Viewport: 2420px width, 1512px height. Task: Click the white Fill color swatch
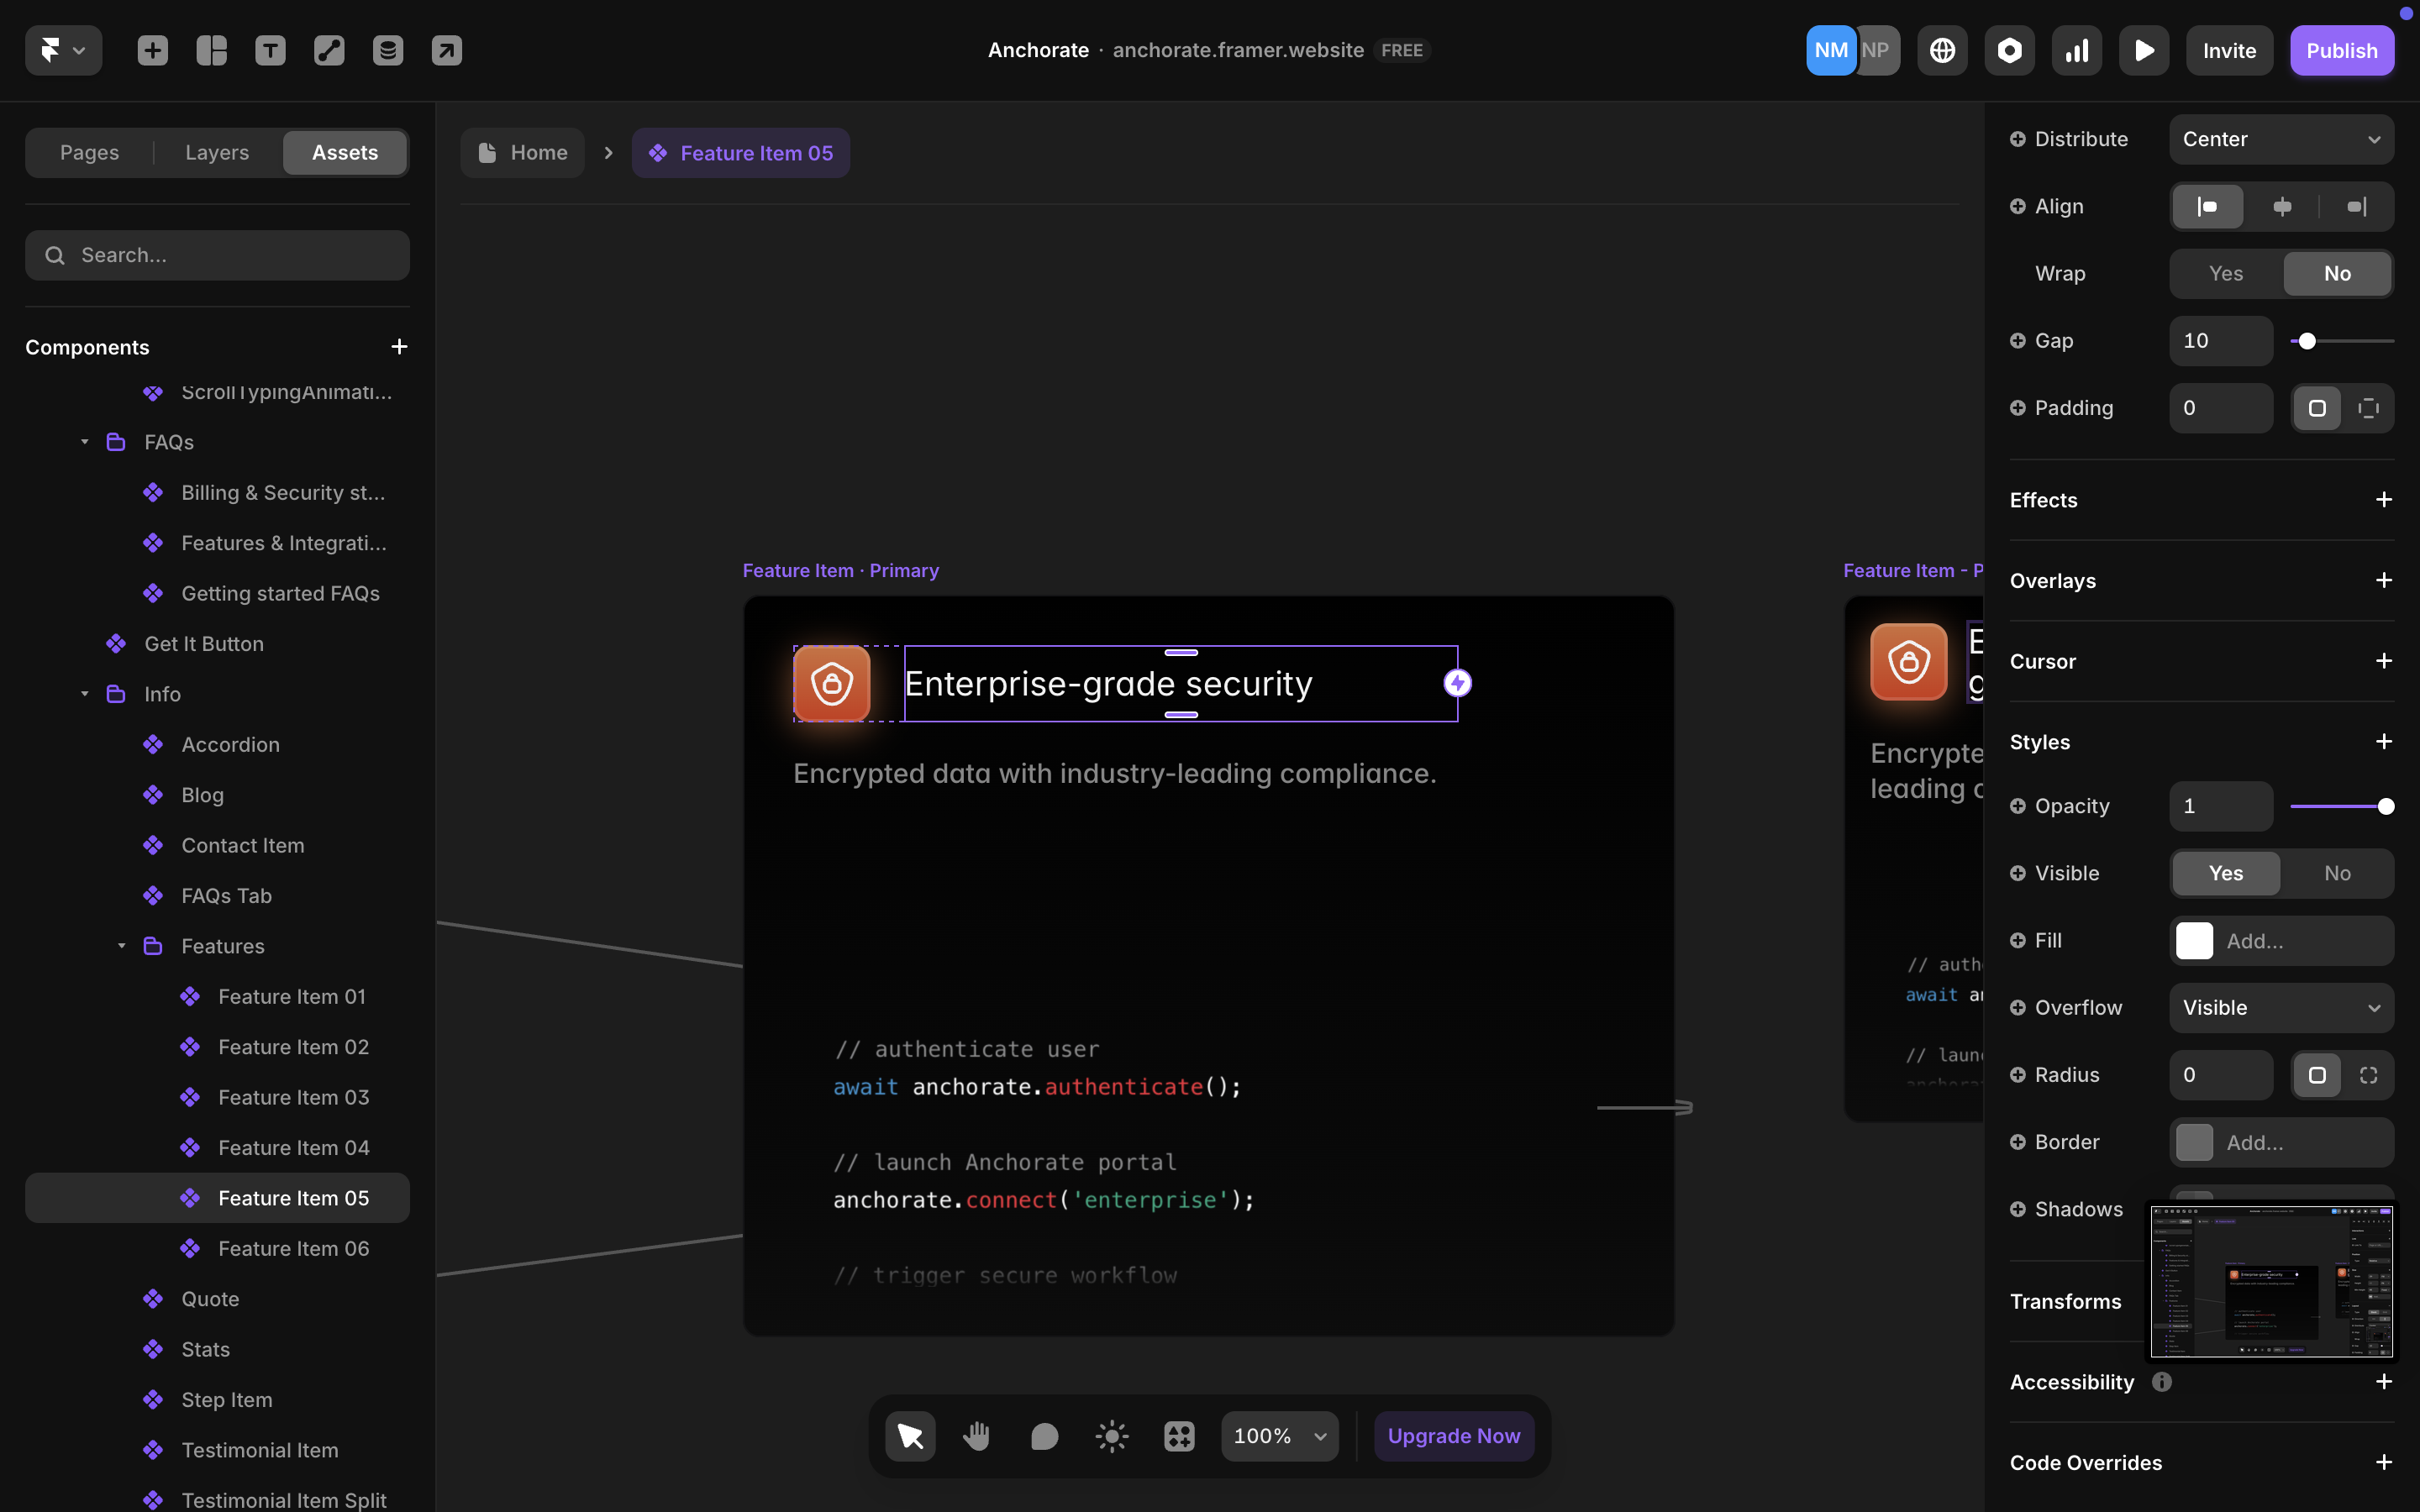tap(2194, 940)
